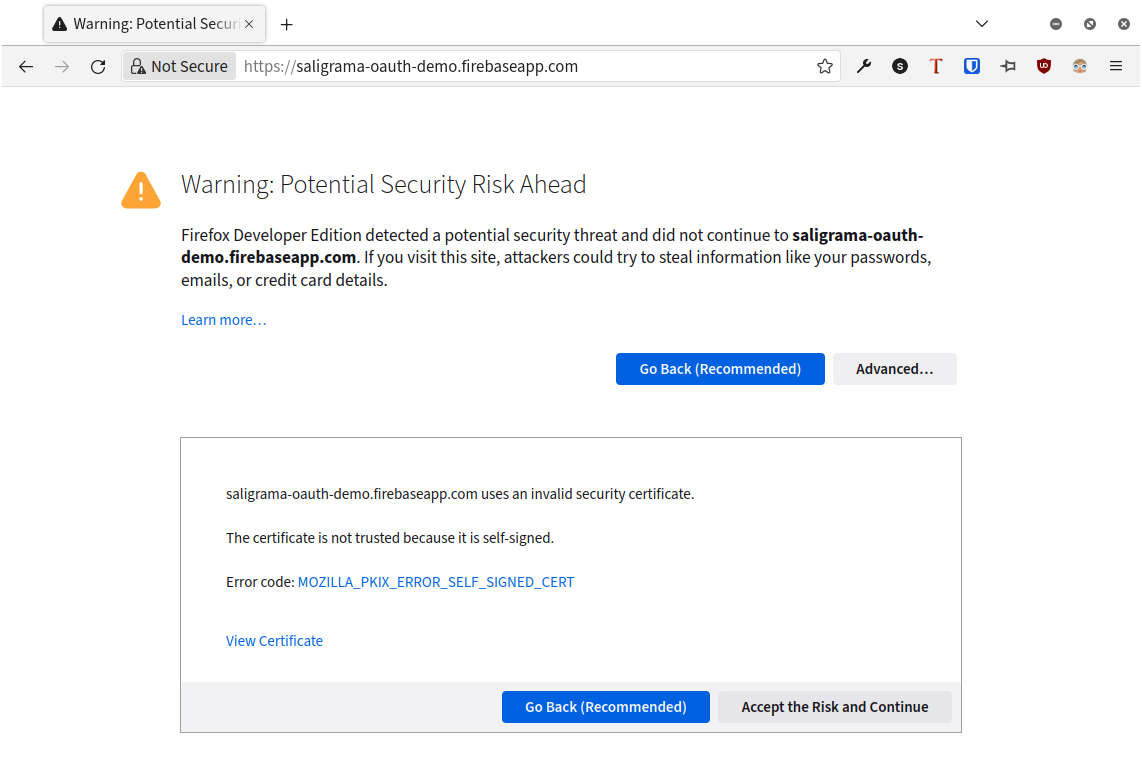Click the top Go Back (Recommended) button
This screenshot has height=769, width=1142.
(x=720, y=369)
